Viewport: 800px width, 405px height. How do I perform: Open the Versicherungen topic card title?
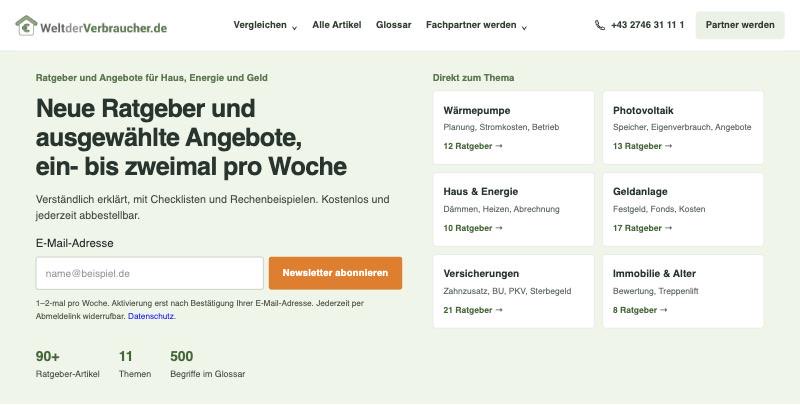point(481,273)
